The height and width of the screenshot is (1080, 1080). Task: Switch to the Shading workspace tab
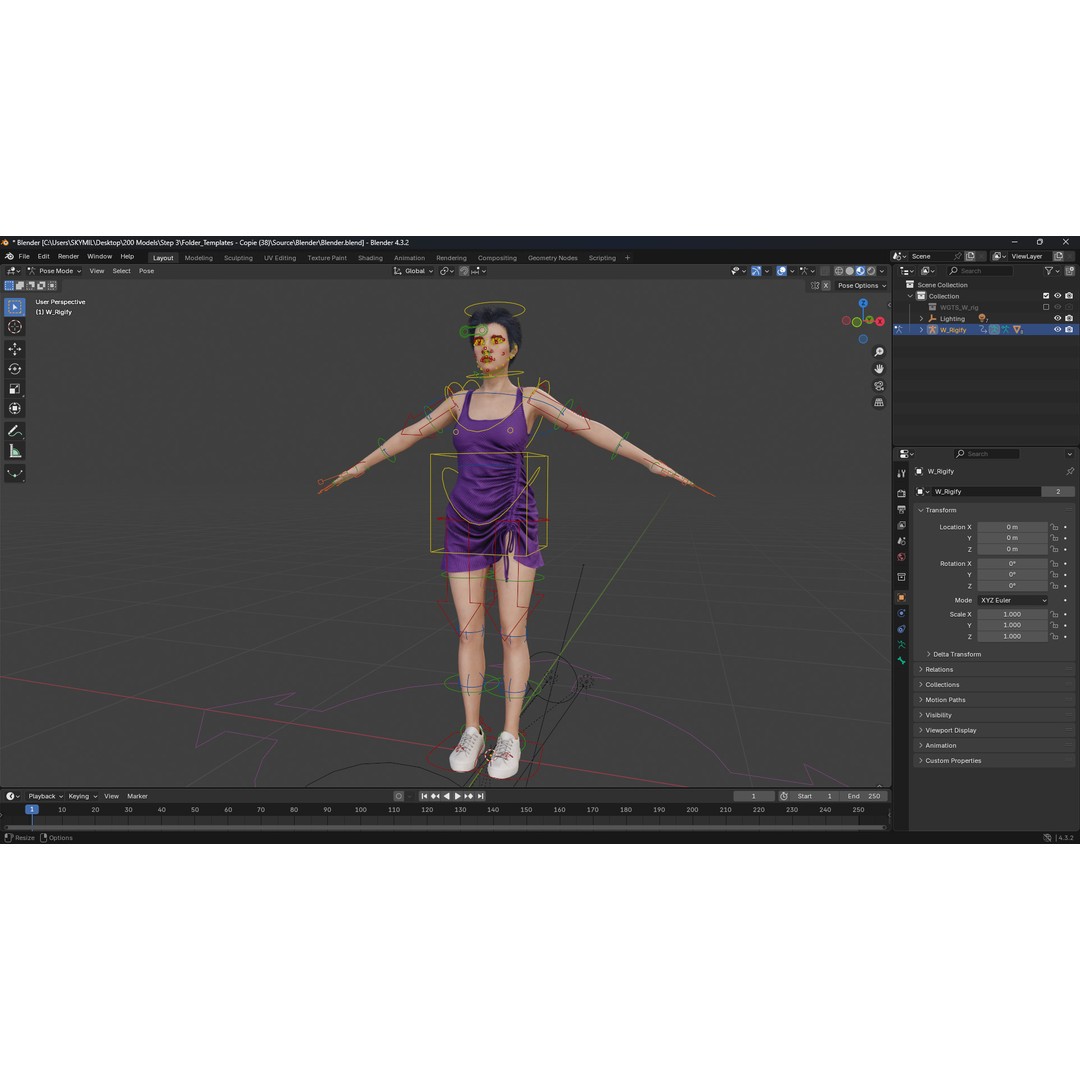[x=370, y=258]
